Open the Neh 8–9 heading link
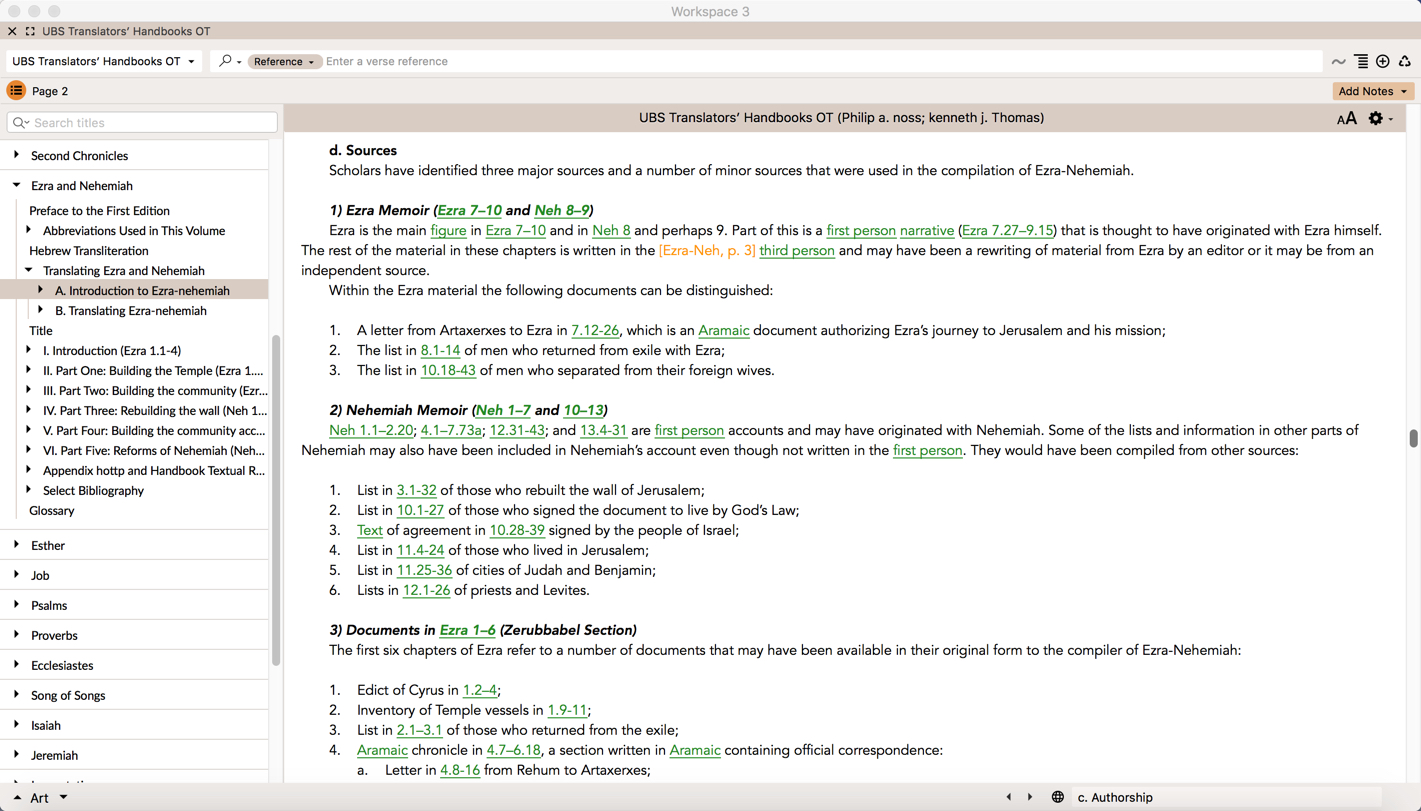1421x811 pixels. click(x=561, y=210)
